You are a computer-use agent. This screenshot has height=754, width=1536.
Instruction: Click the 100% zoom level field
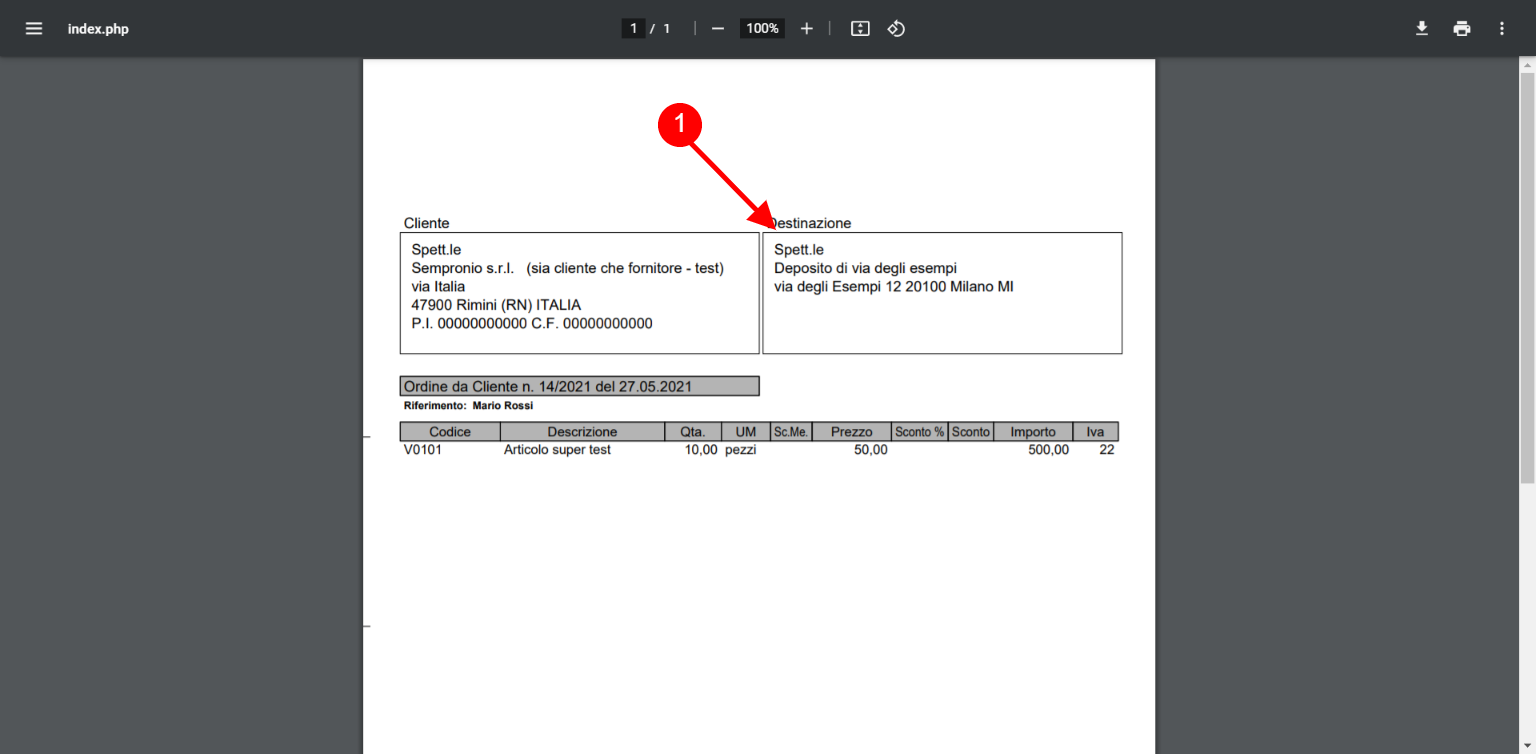point(762,28)
